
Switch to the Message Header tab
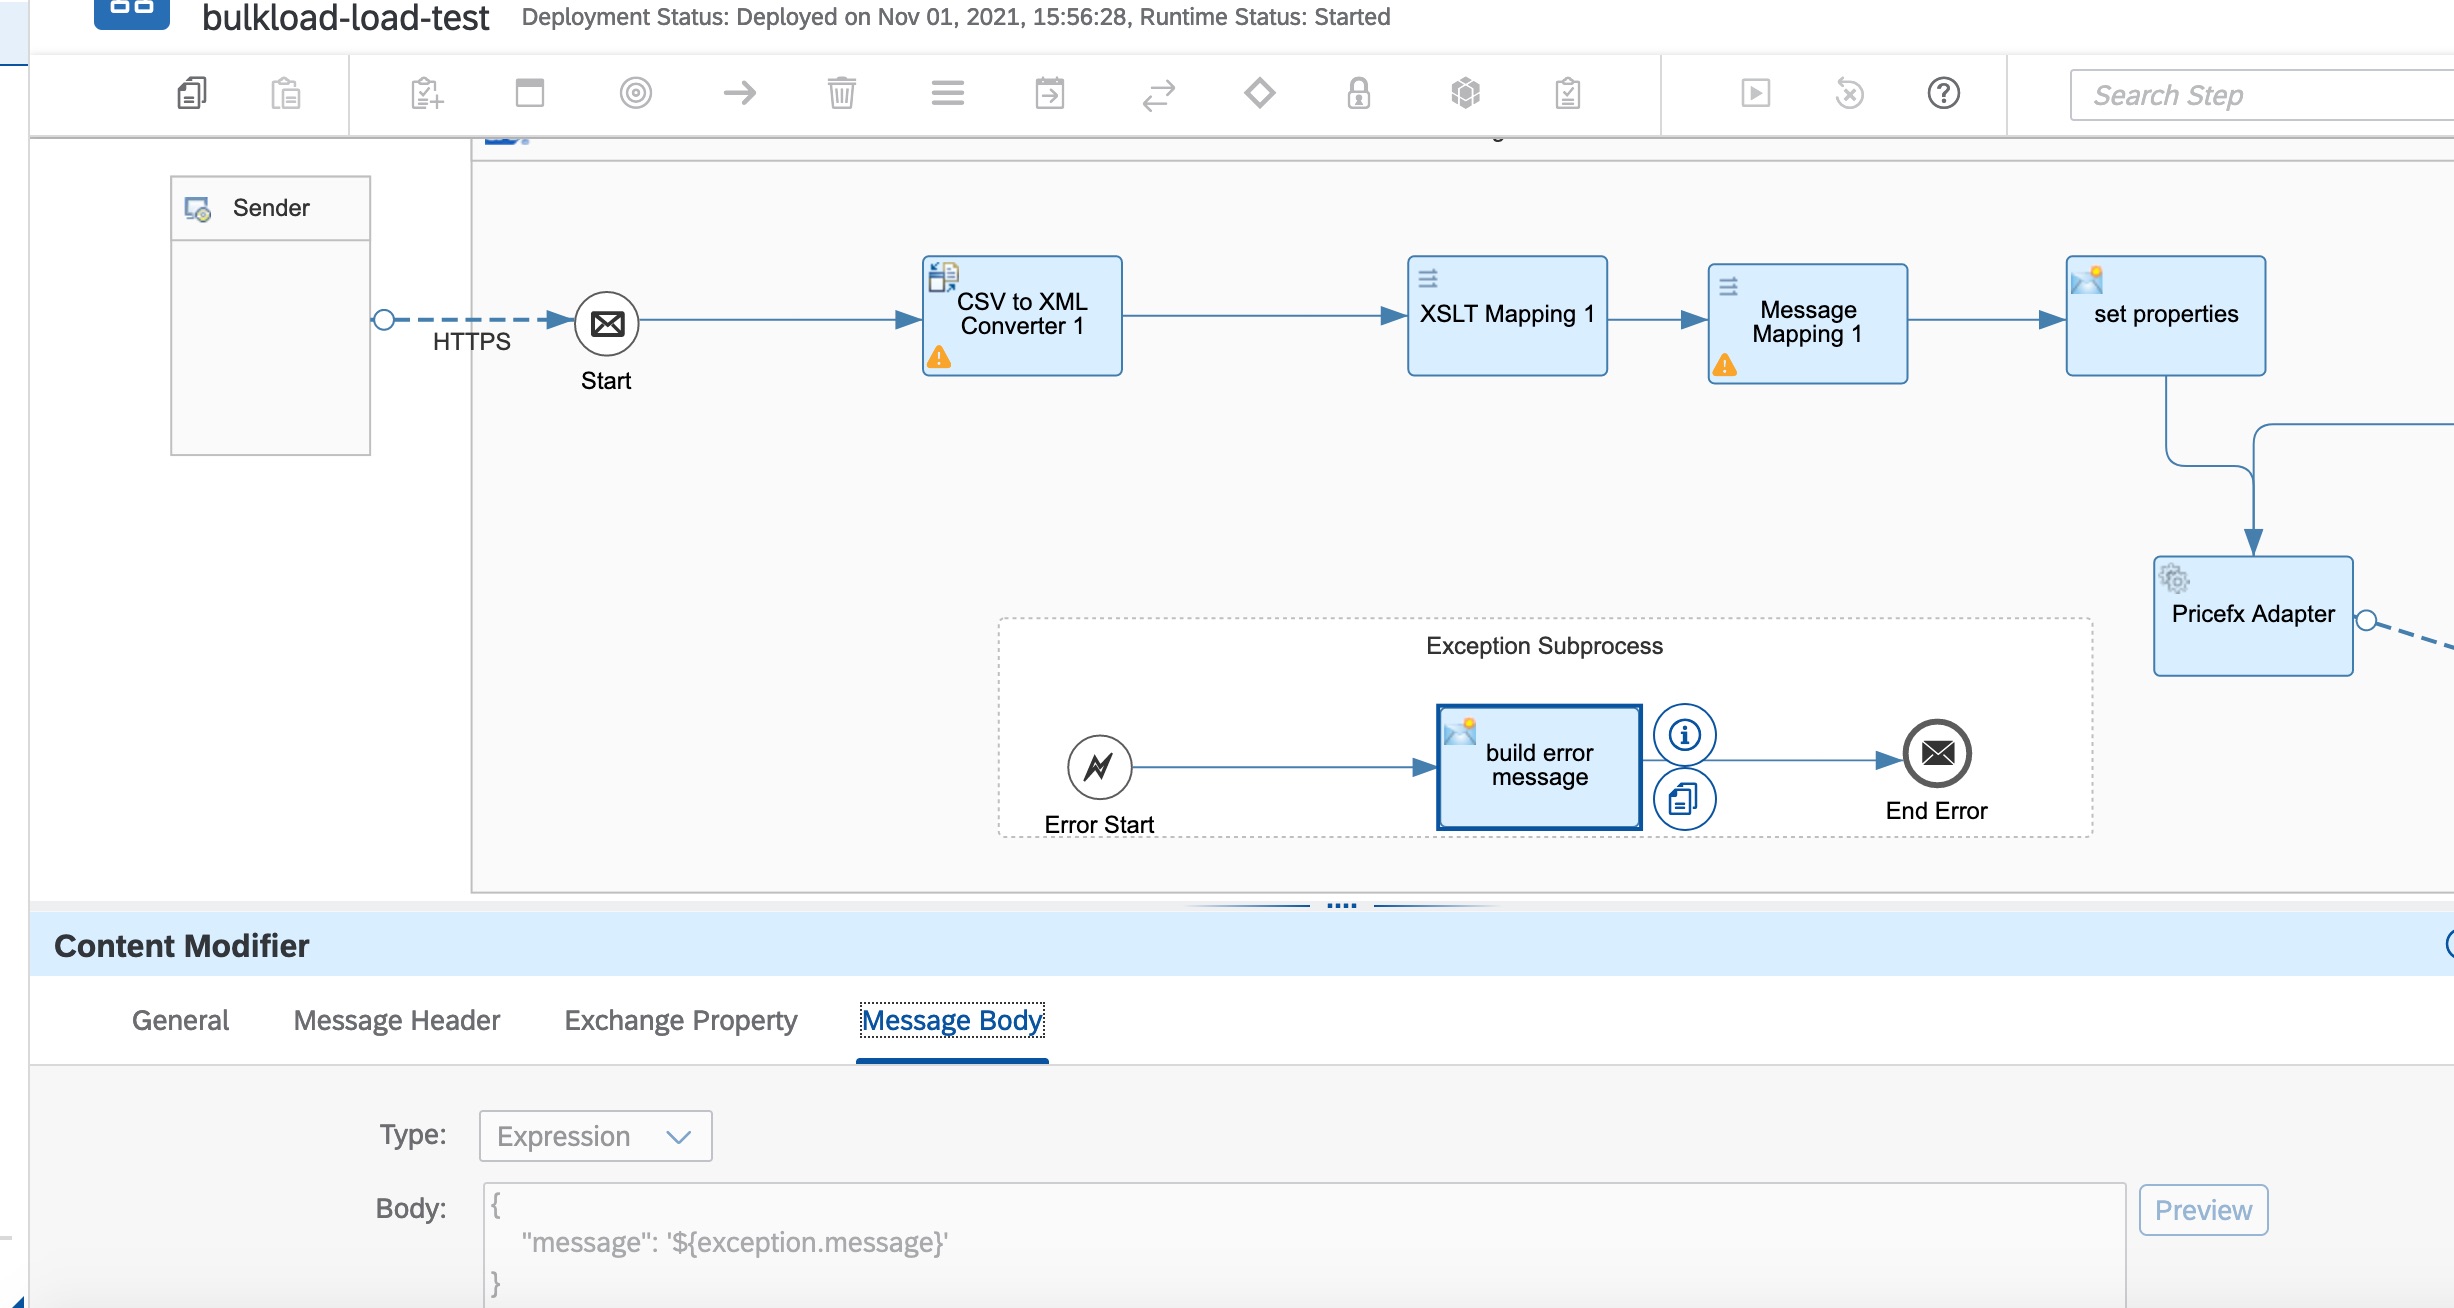pyautogui.click(x=396, y=1021)
